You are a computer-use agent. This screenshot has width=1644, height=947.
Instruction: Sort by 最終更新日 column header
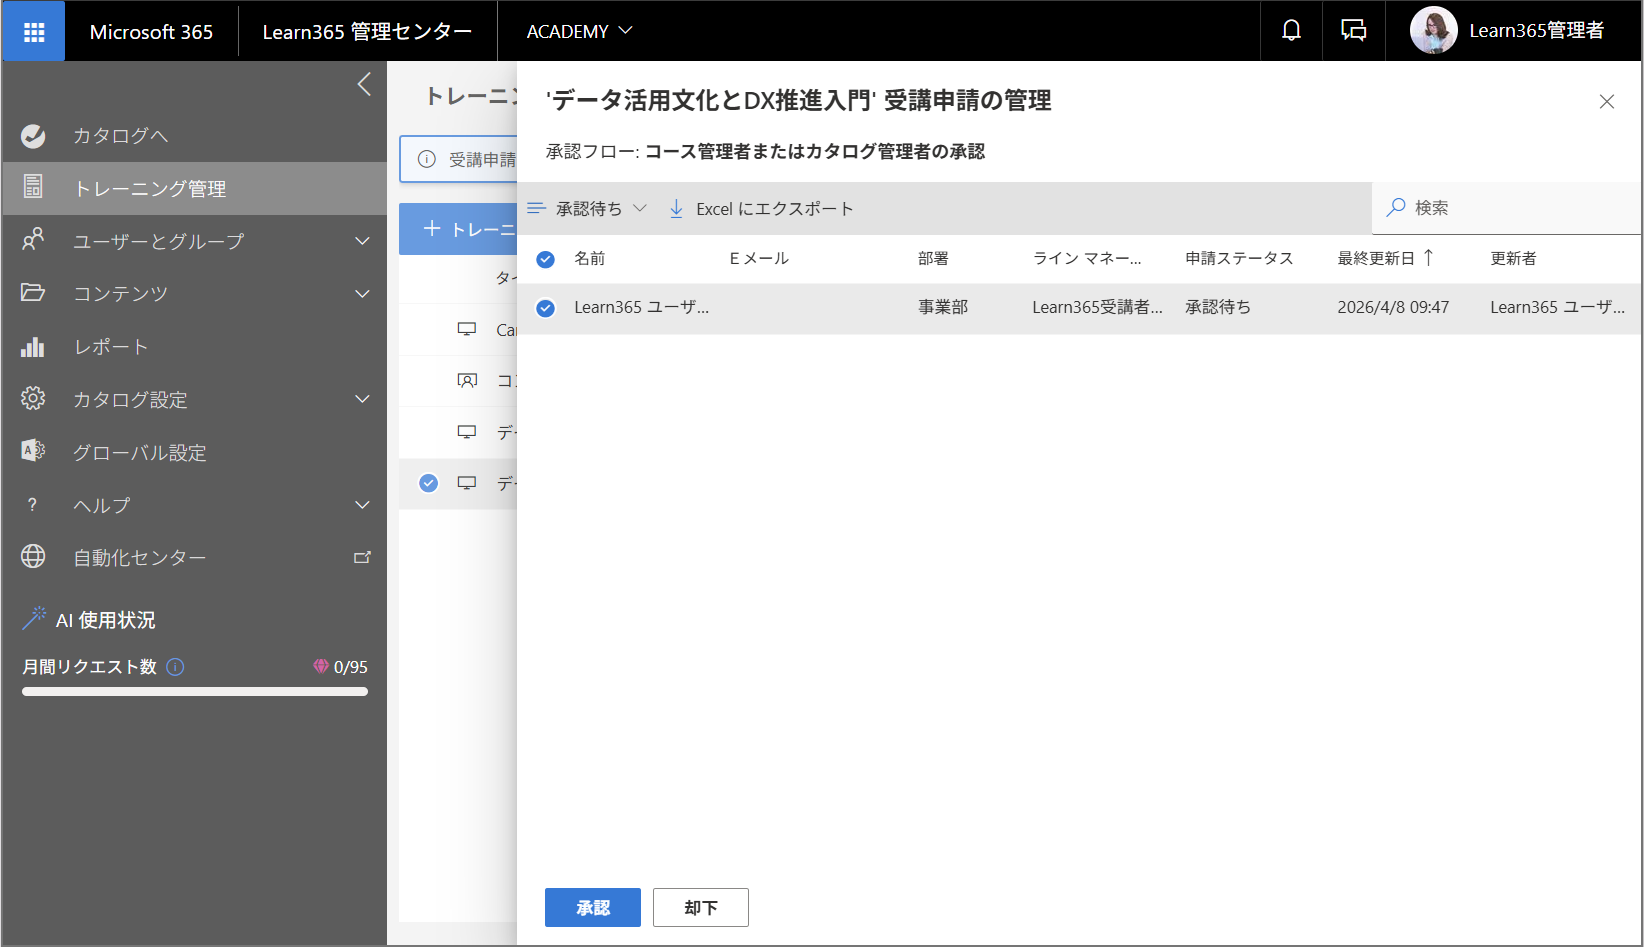coord(1385,258)
